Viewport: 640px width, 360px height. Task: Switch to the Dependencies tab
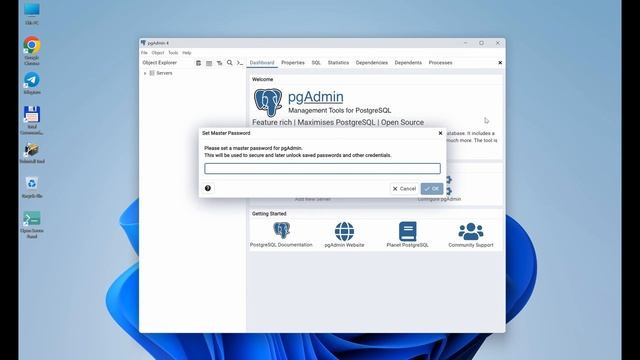(372, 63)
